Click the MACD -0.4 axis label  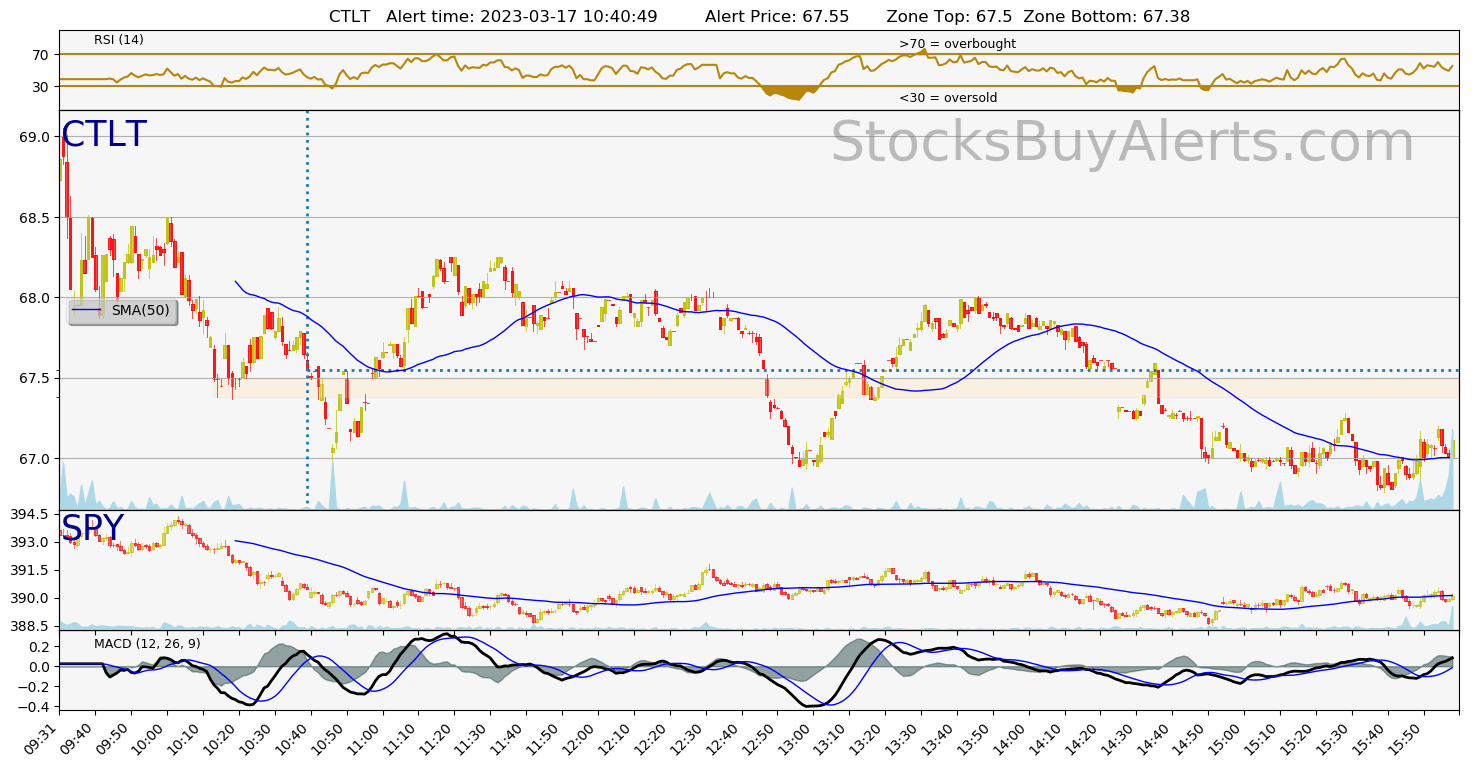coord(33,707)
